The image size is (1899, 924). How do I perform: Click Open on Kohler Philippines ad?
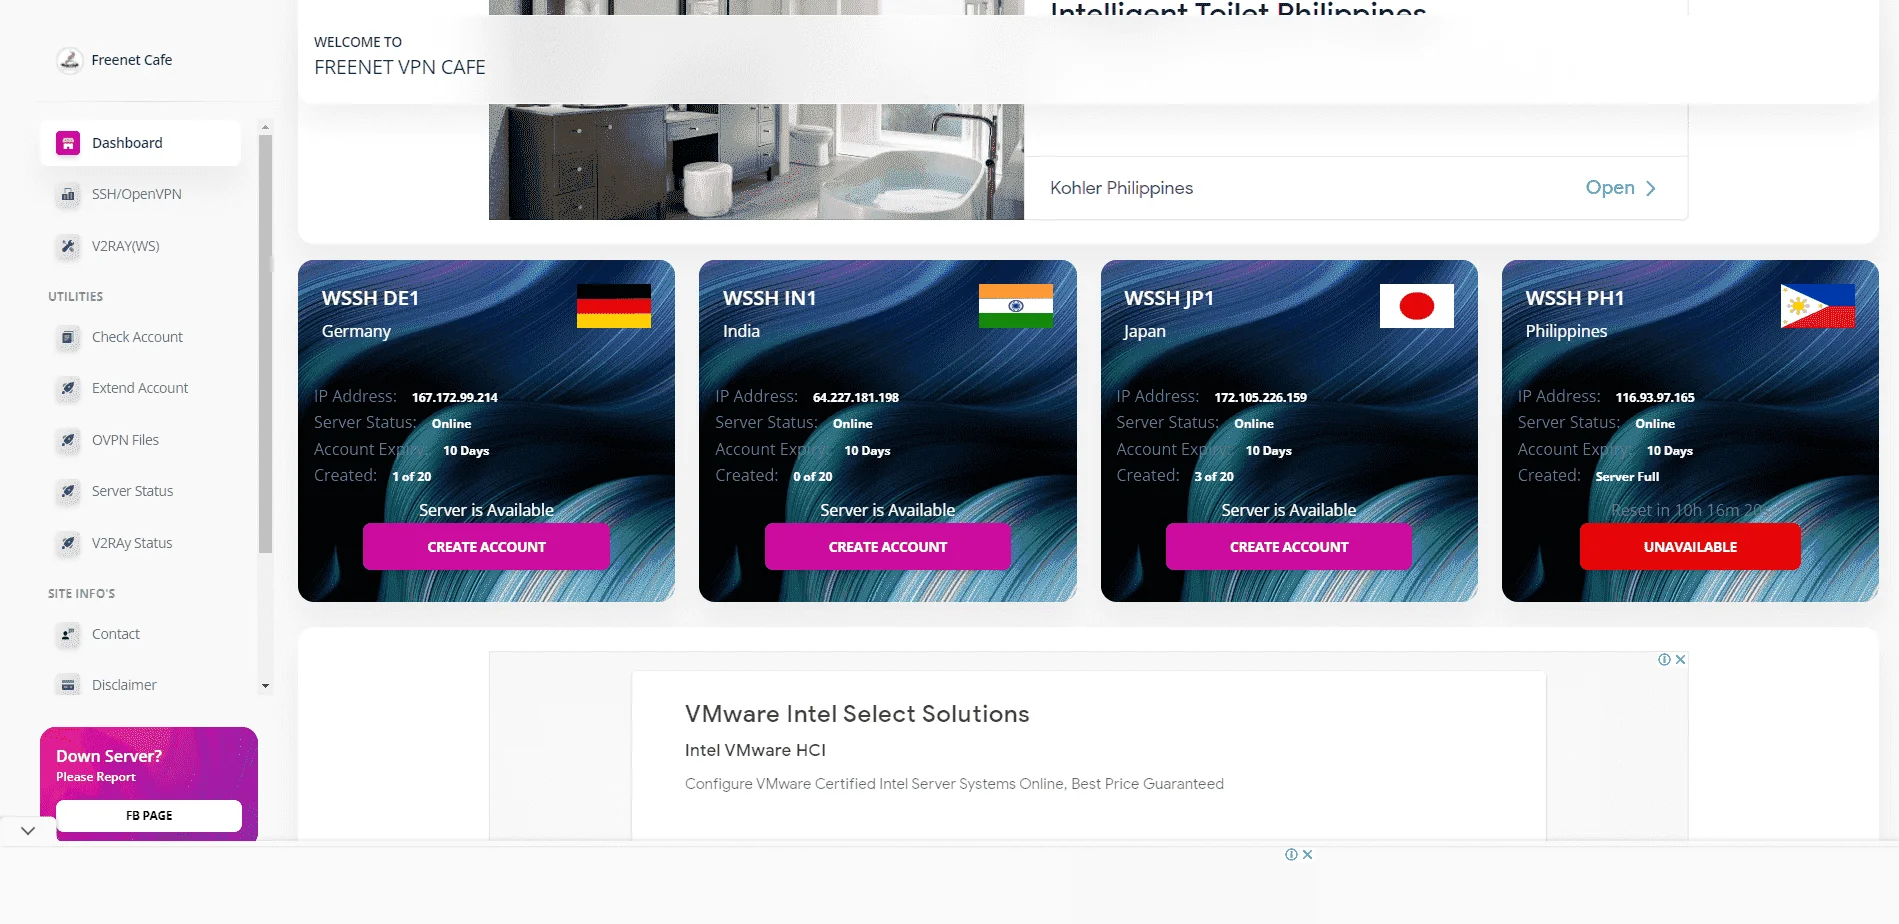point(1621,188)
